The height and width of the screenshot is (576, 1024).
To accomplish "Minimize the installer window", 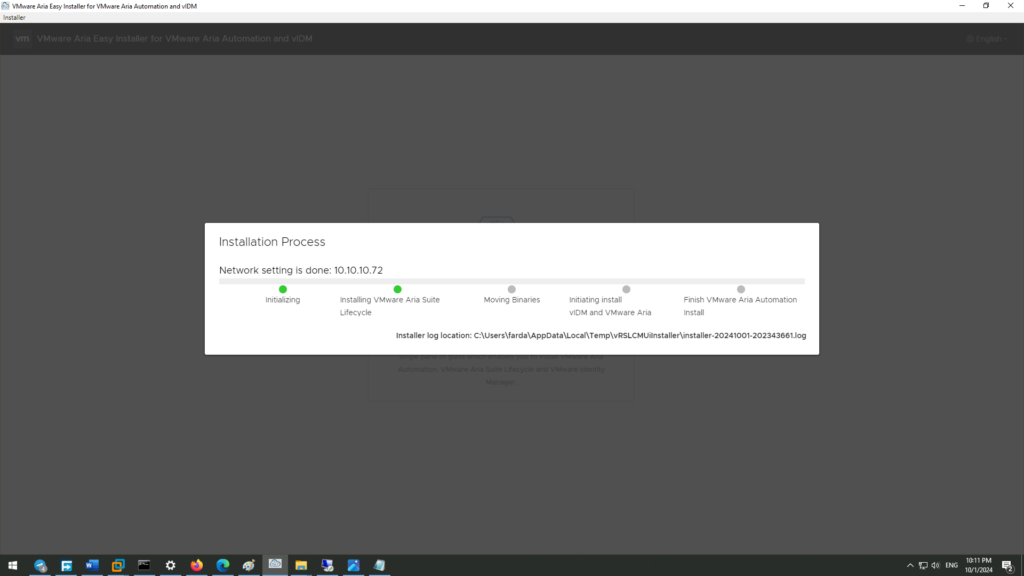I will 962,6.
